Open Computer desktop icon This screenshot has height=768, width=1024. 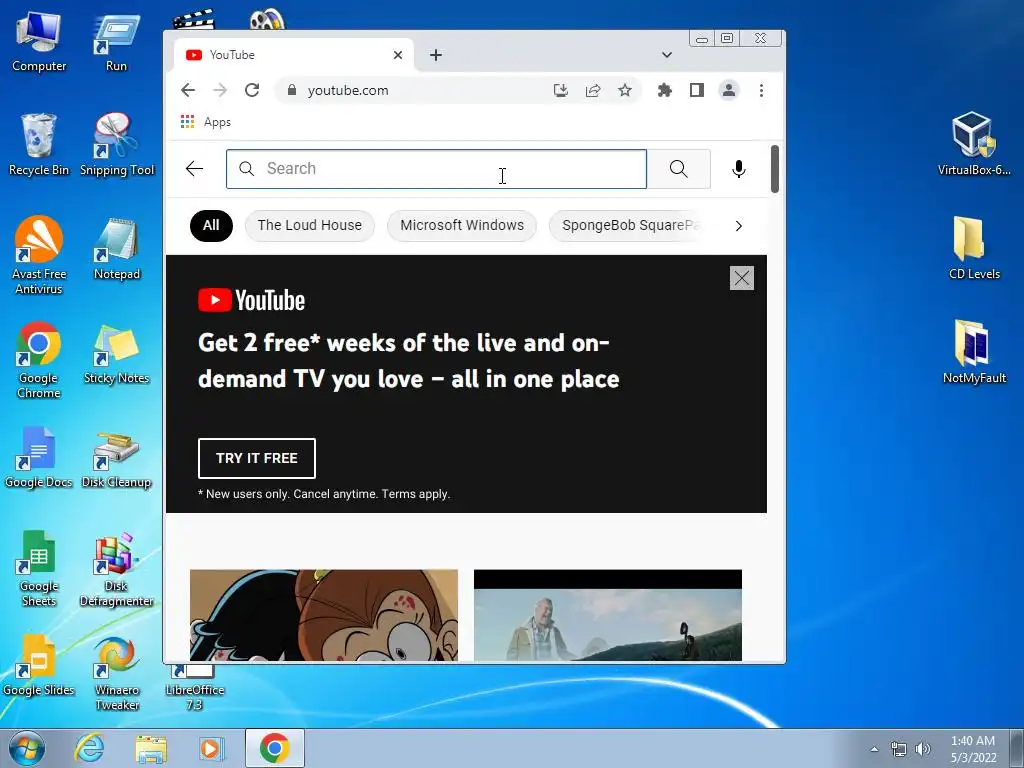[x=39, y=42]
